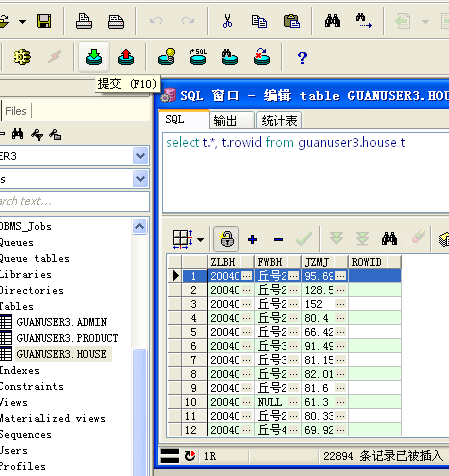The height and width of the screenshot is (476, 449).
Task: Click the SQL query builder icon
Action: [x=198, y=57]
